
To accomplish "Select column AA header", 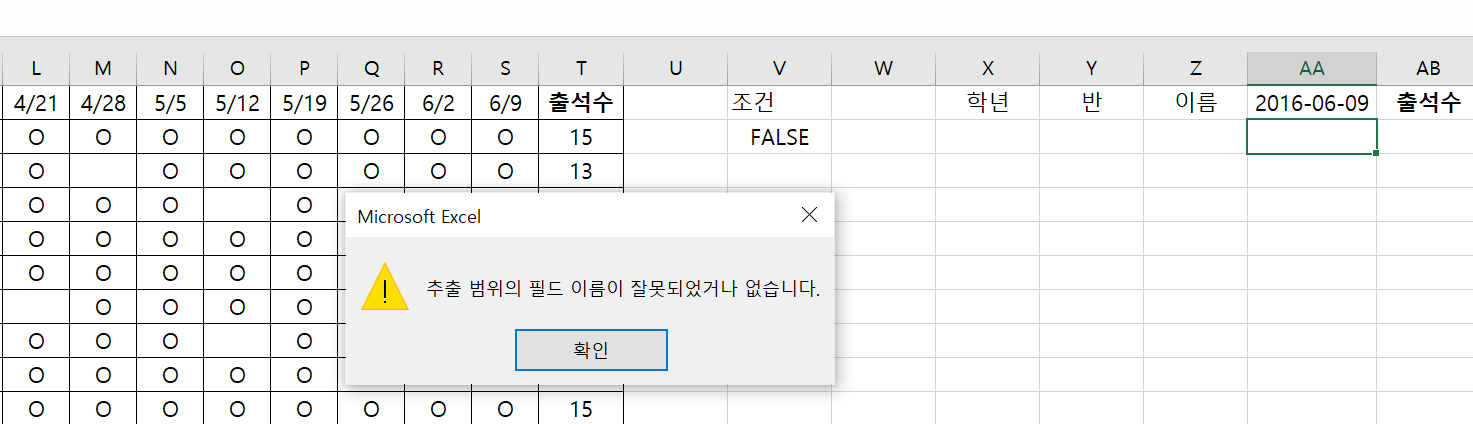I will coord(1311,68).
